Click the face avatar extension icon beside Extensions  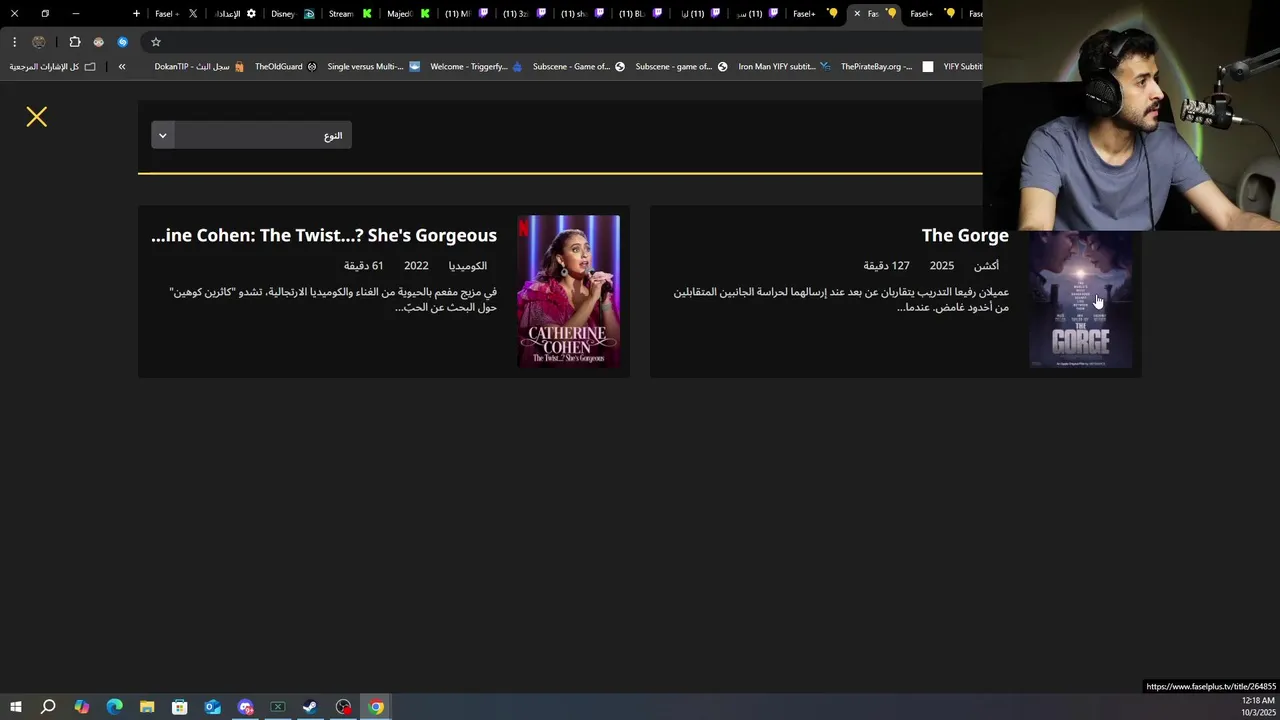point(99,42)
